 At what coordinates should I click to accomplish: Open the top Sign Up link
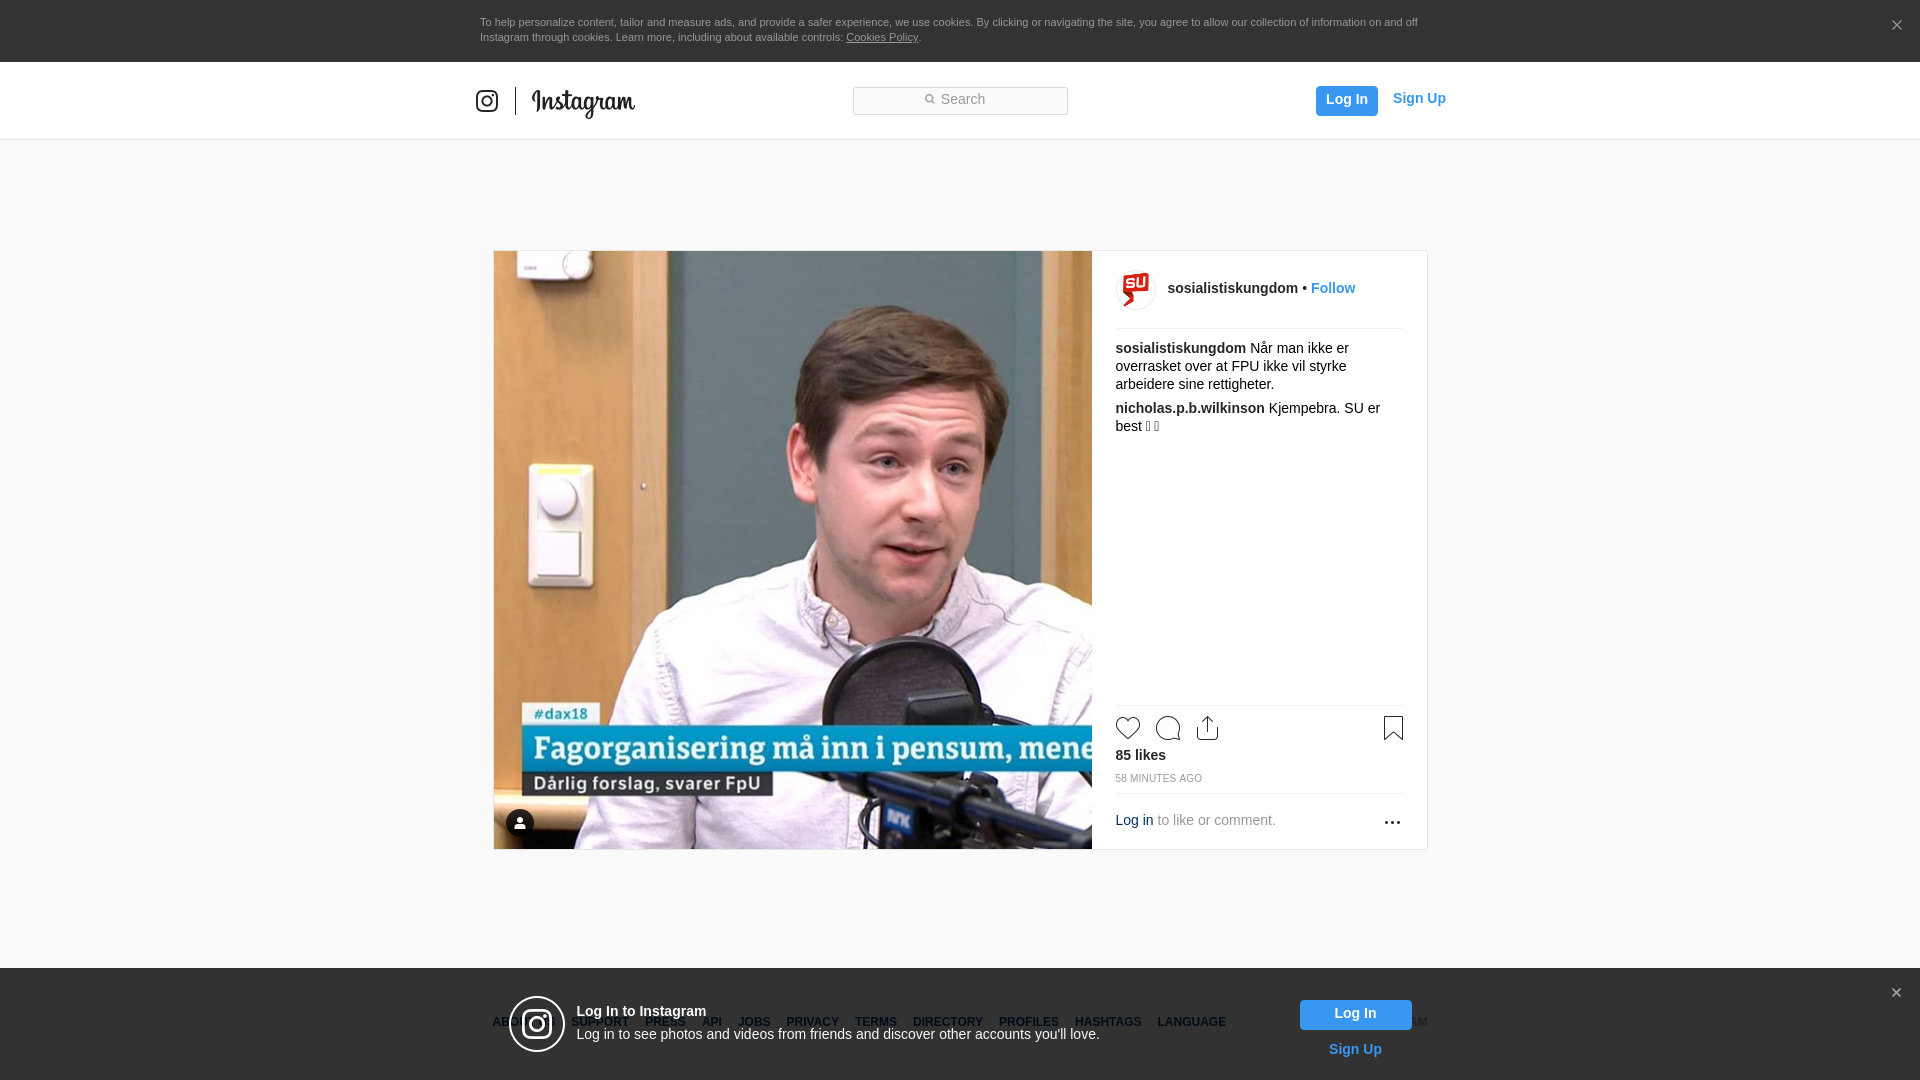pos(1419,98)
